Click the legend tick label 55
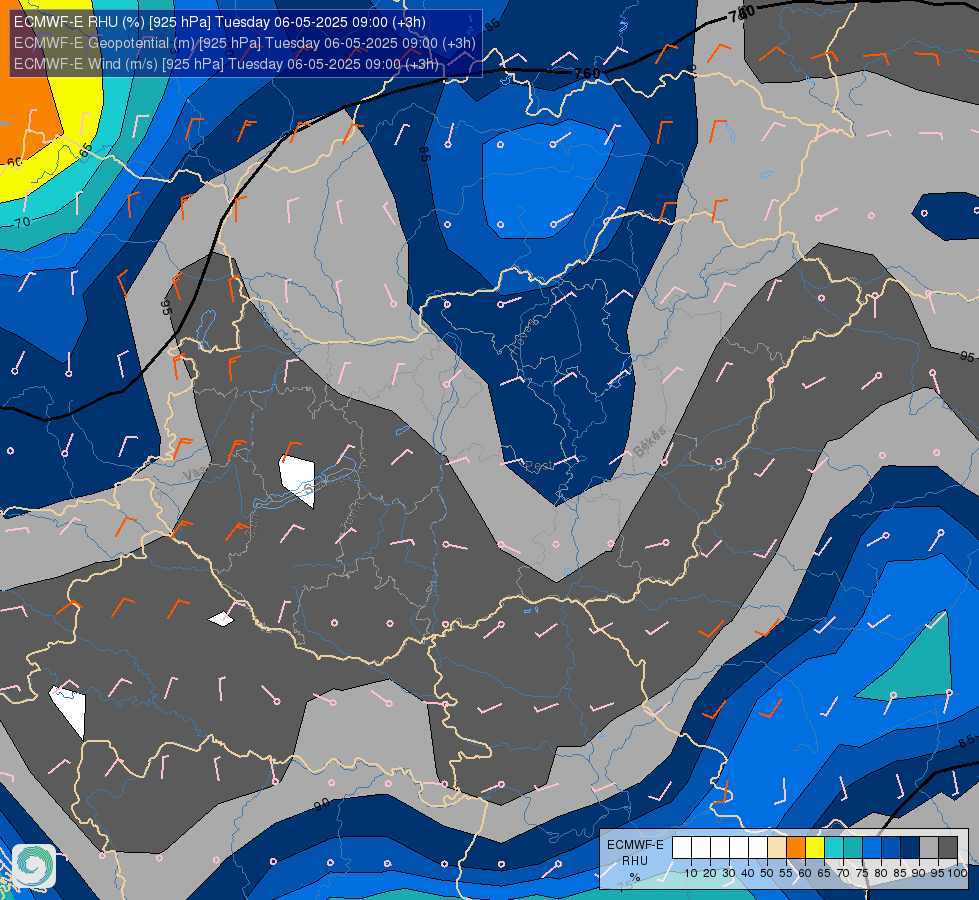Image resolution: width=979 pixels, height=900 pixels. click(x=786, y=873)
